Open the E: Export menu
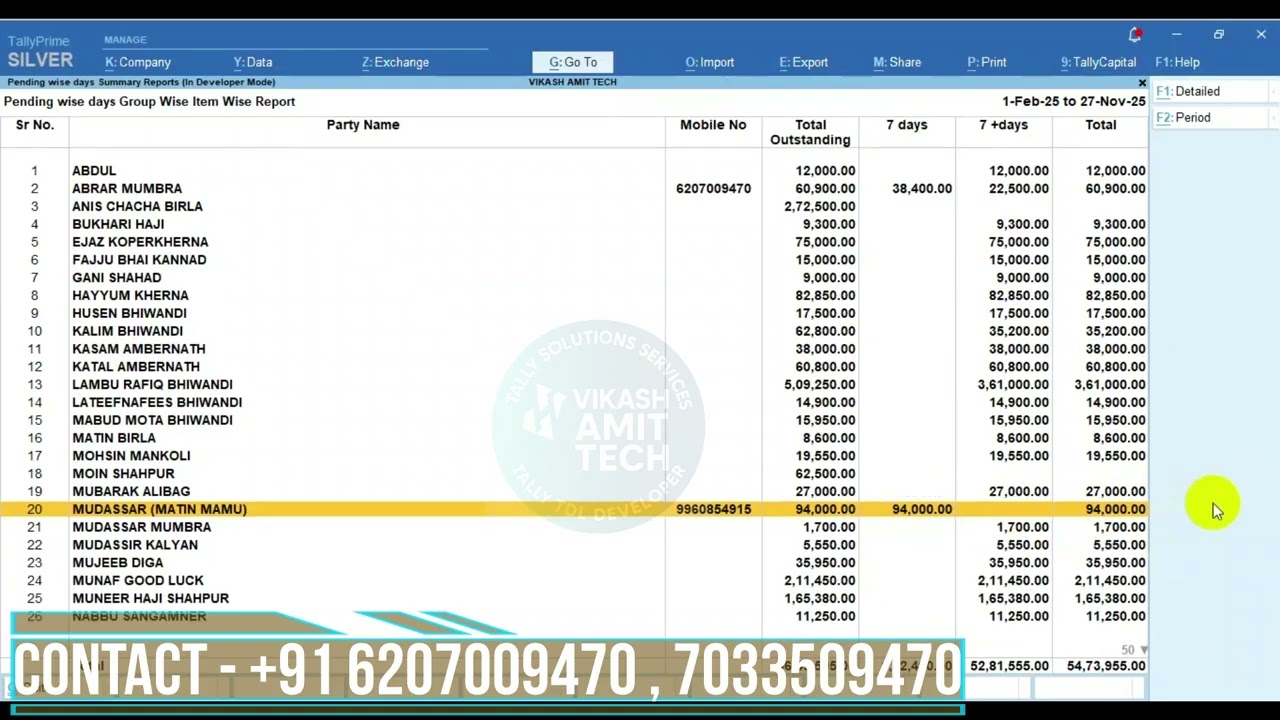The width and height of the screenshot is (1280, 720). pos(804,62)
